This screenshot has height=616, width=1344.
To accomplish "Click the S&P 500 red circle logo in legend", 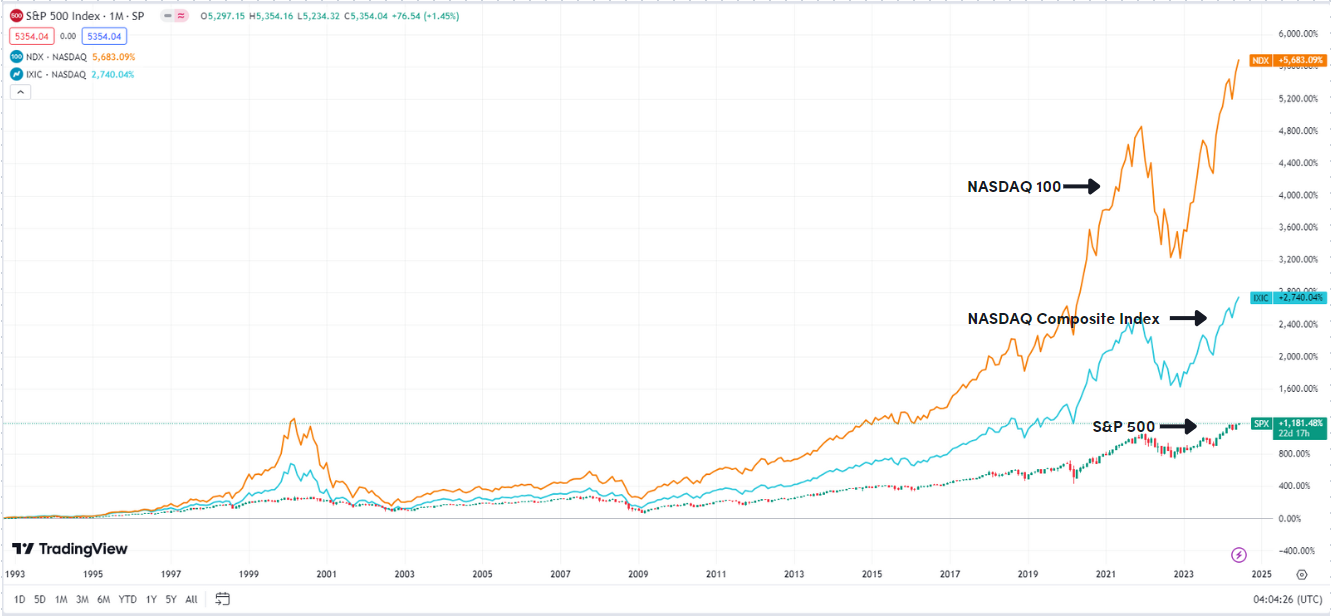I will (x=16, y=15).
